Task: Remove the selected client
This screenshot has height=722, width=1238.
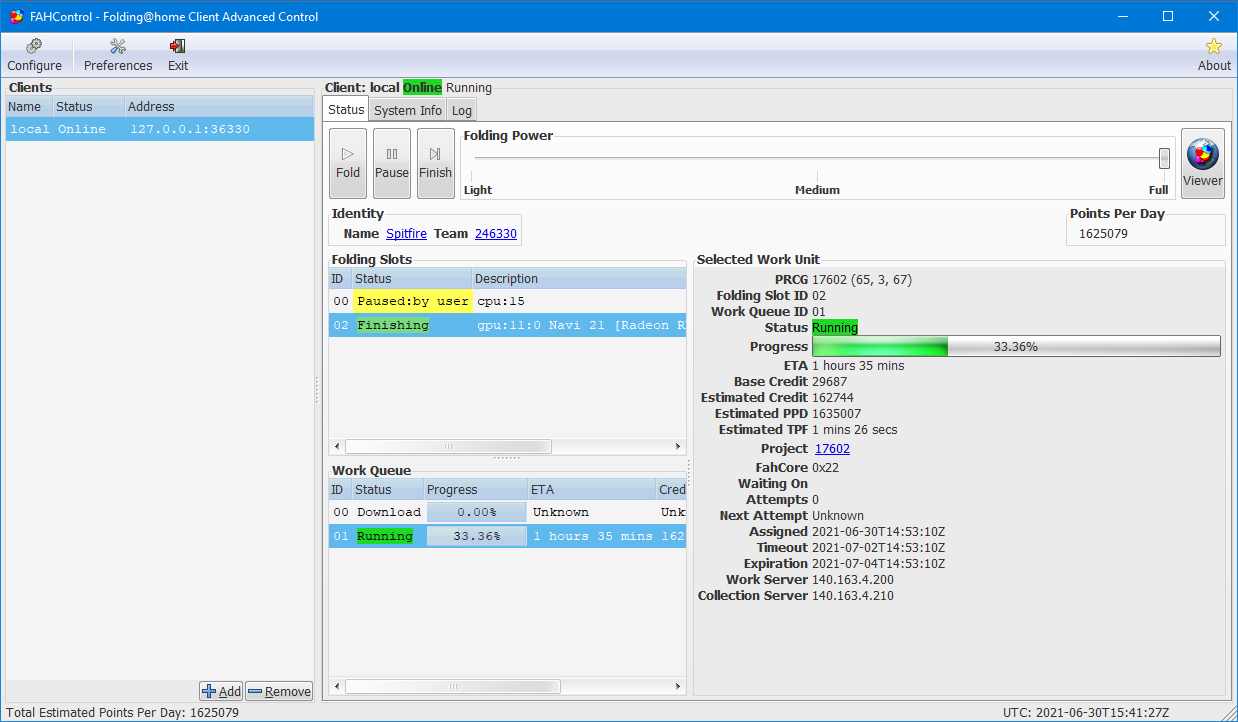Action: click(x=279, y=691)
